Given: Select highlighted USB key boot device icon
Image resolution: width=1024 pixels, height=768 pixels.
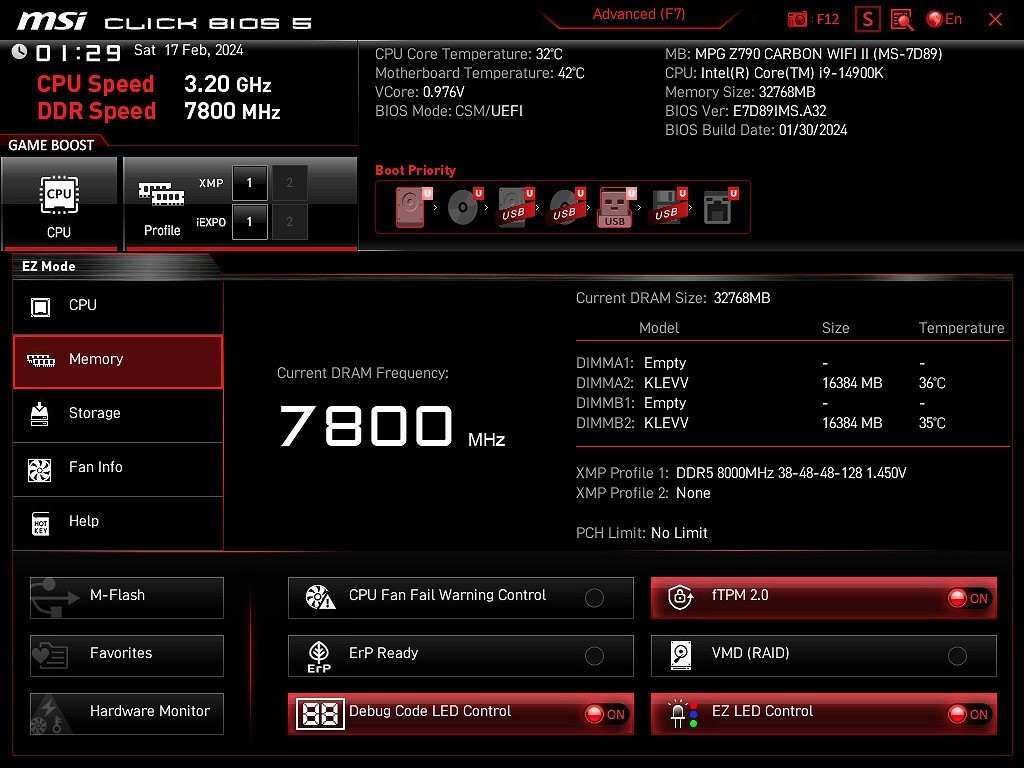Looking at the screenshot, I should 616,208.
